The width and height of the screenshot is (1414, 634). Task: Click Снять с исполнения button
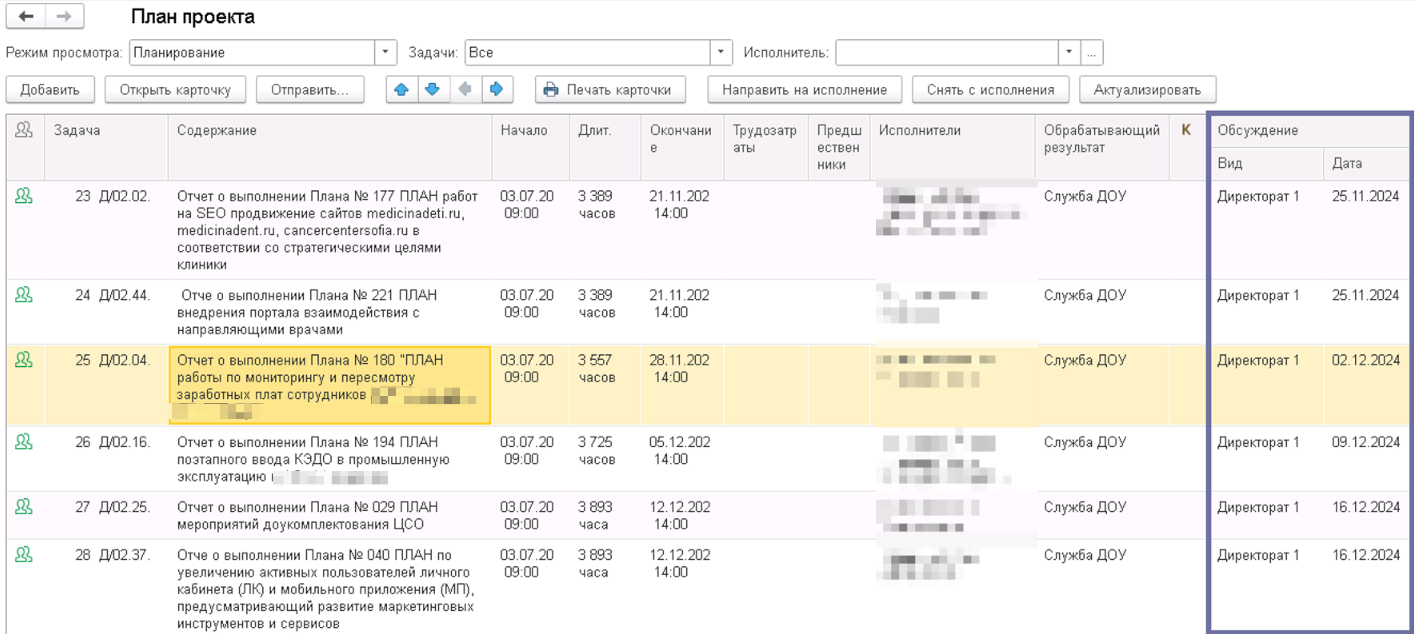(991, 89)
